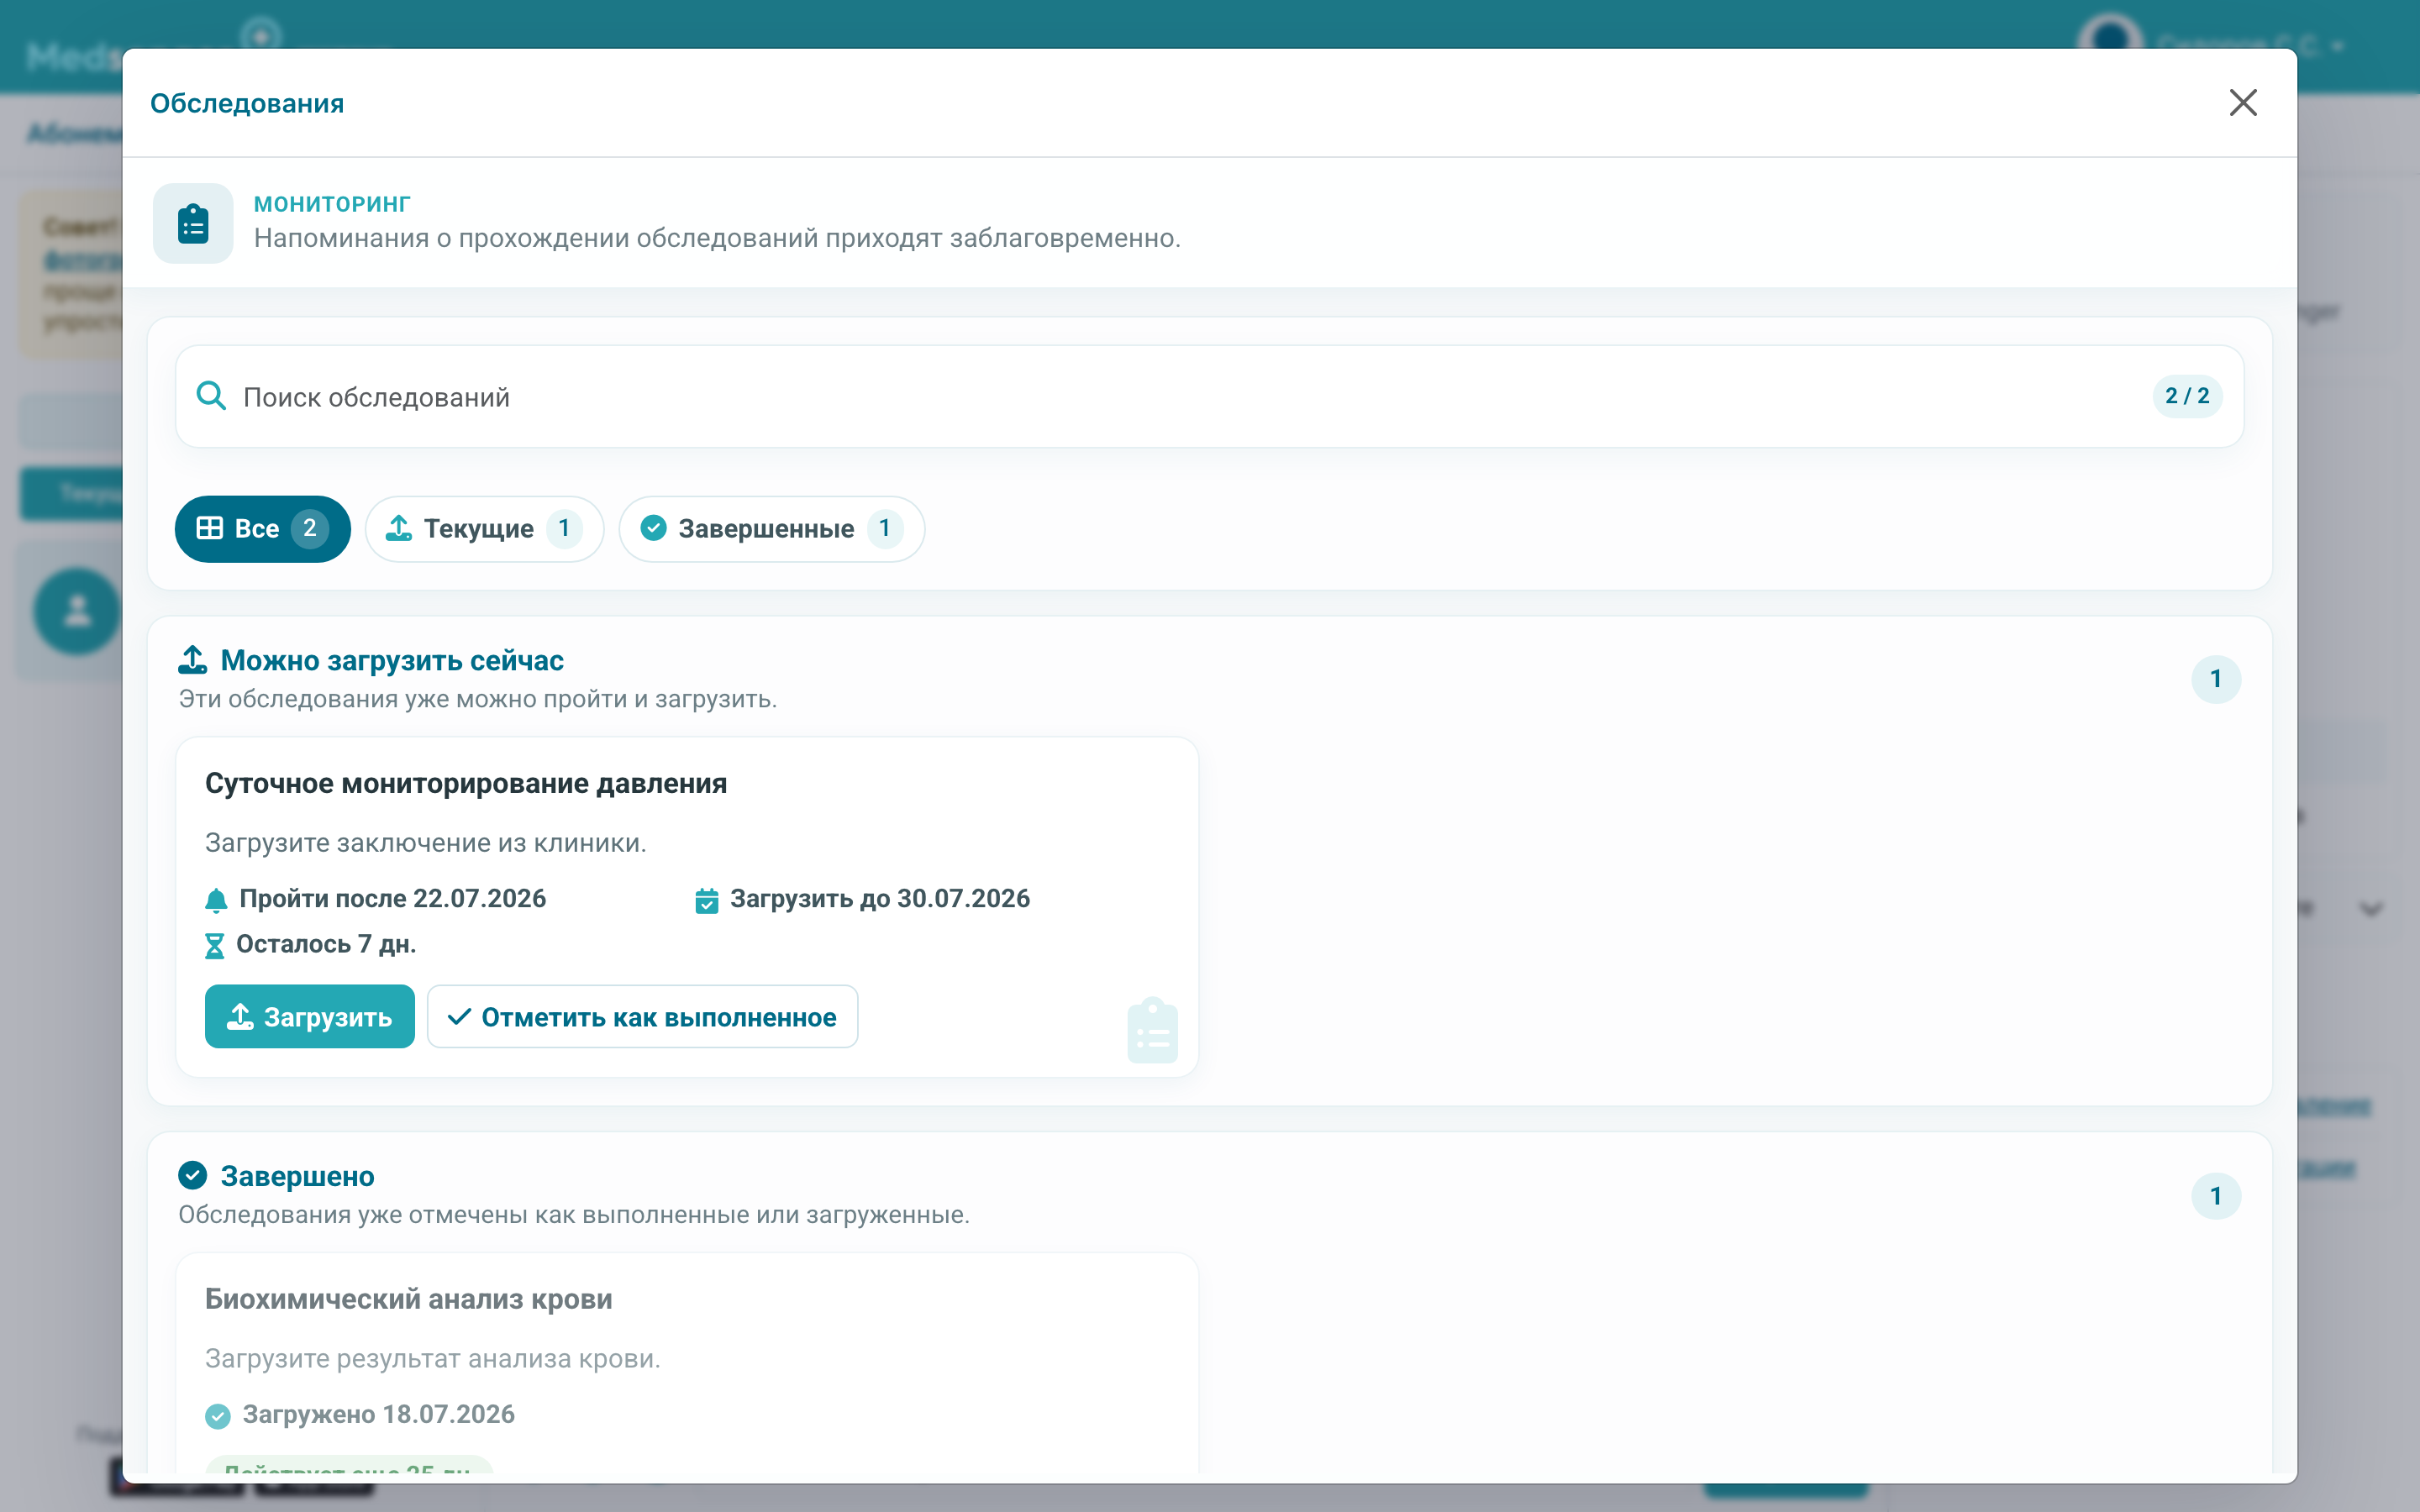Click the hourglass icon near Осталось 7 дн.
The image size is (2420, 1512).
coord(215,946)
